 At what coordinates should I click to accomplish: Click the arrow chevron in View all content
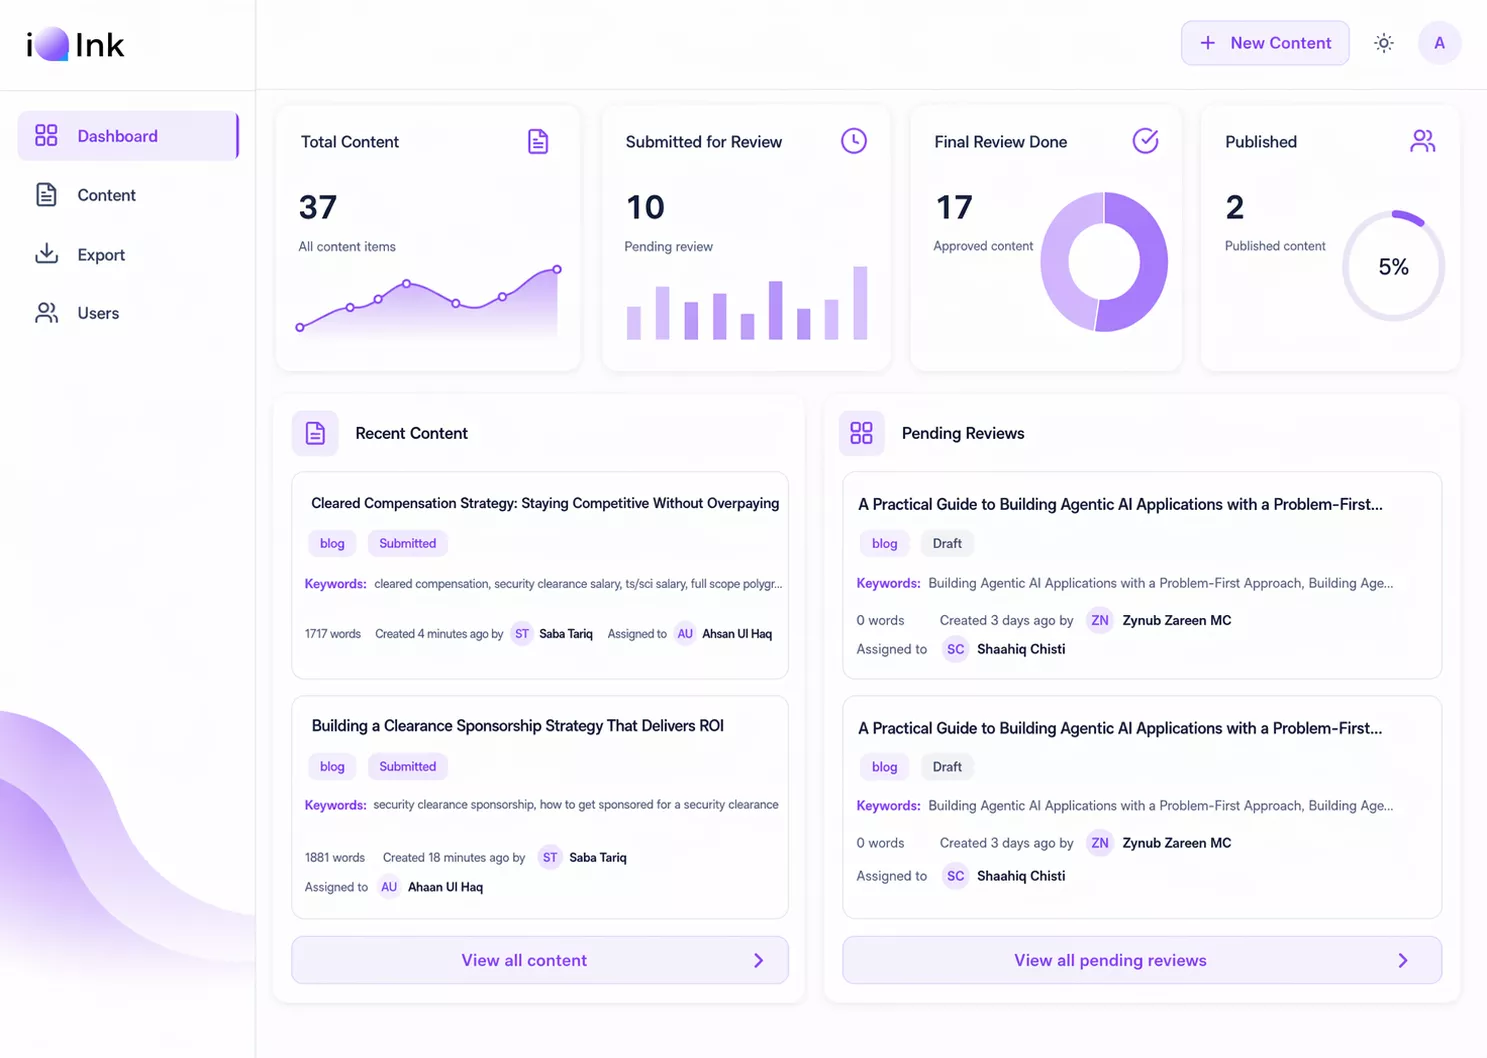[758, 960]
